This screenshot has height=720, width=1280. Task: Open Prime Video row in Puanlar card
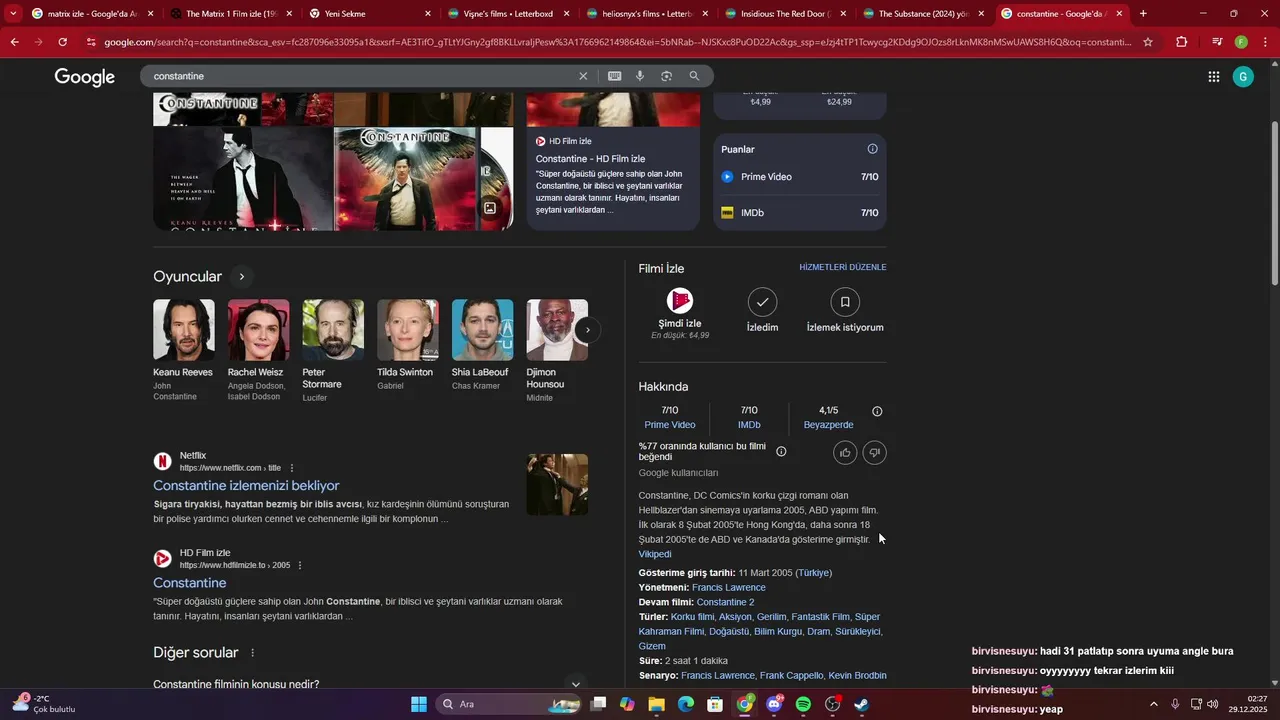point(800,177)
